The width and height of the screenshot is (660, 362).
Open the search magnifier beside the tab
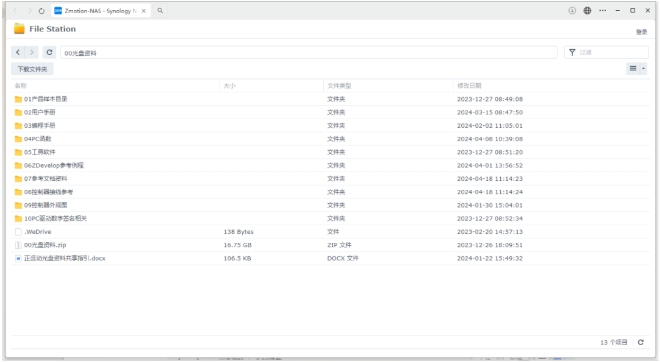160,11
